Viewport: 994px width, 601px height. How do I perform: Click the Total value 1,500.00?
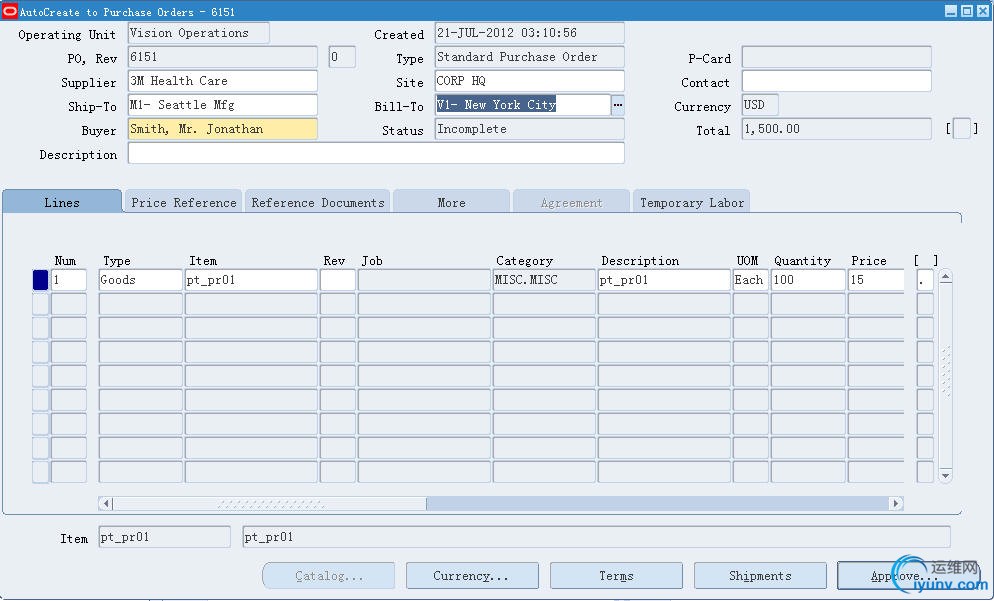[x=837, y=129]
